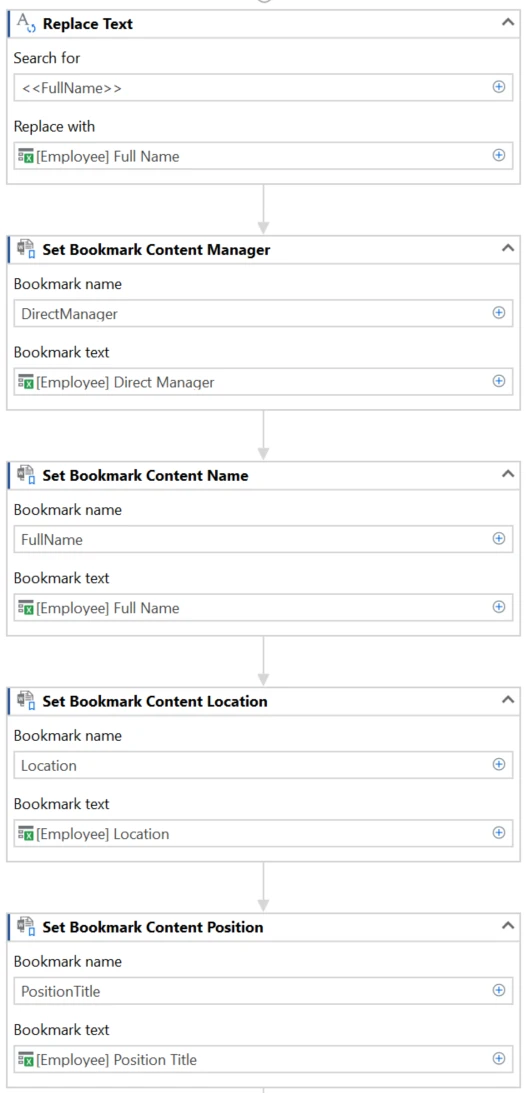Click the Location bookmark name field
The height and width of the screenshot is (1093, 526).
(x=263, y=765)
